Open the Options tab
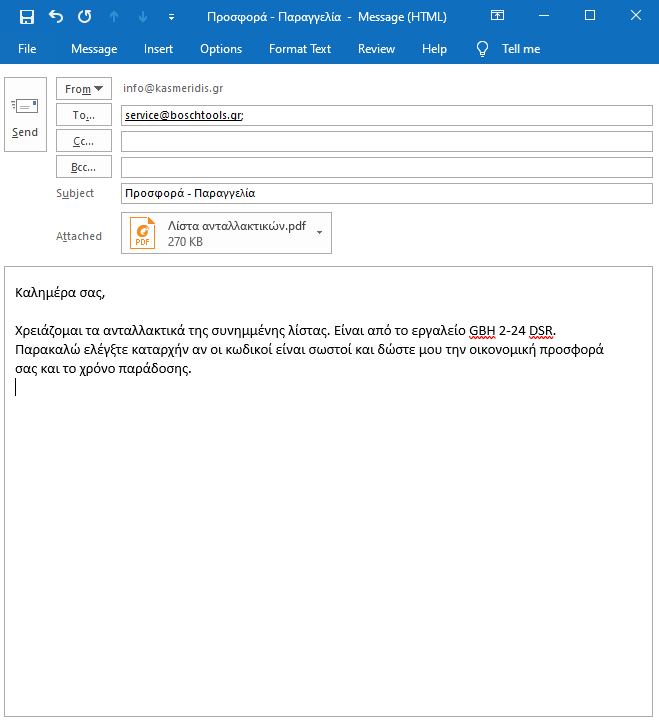This screenshot has height=720, width=659. pyautogui.click(x=221, y=49)
